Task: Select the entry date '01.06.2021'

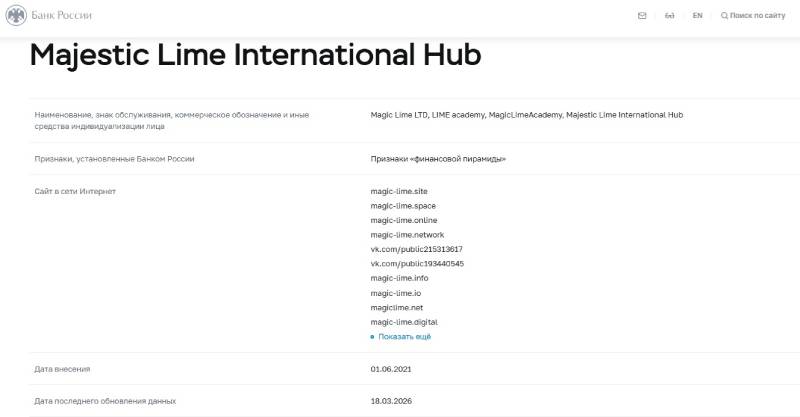Action: point(391,369)
